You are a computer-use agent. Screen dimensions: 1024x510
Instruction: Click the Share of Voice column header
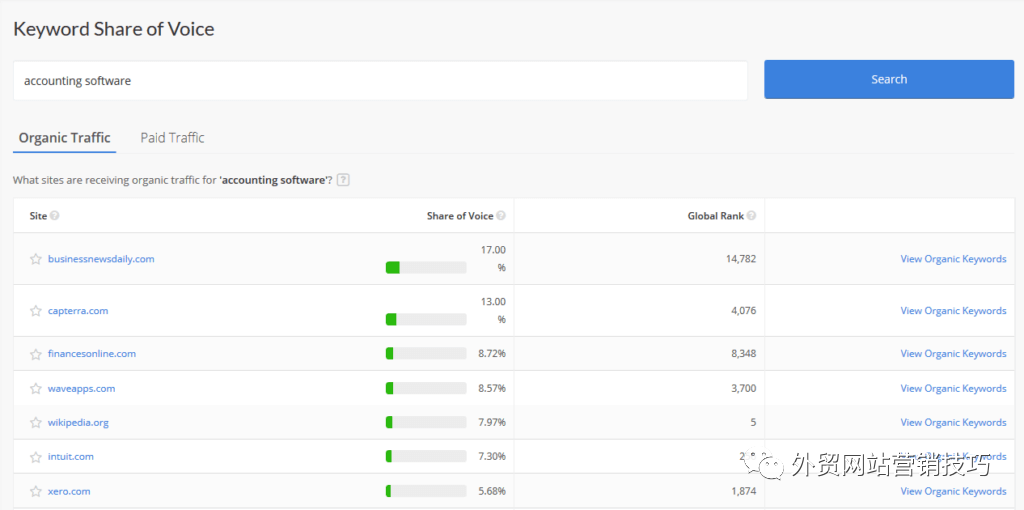point(460,215)
